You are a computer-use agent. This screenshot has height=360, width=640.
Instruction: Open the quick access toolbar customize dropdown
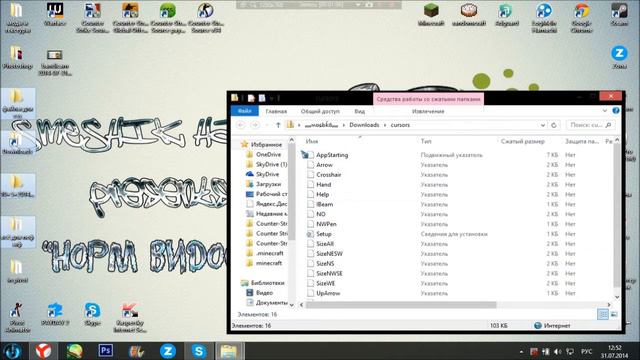pyautogui.click(x=271, y=98)
